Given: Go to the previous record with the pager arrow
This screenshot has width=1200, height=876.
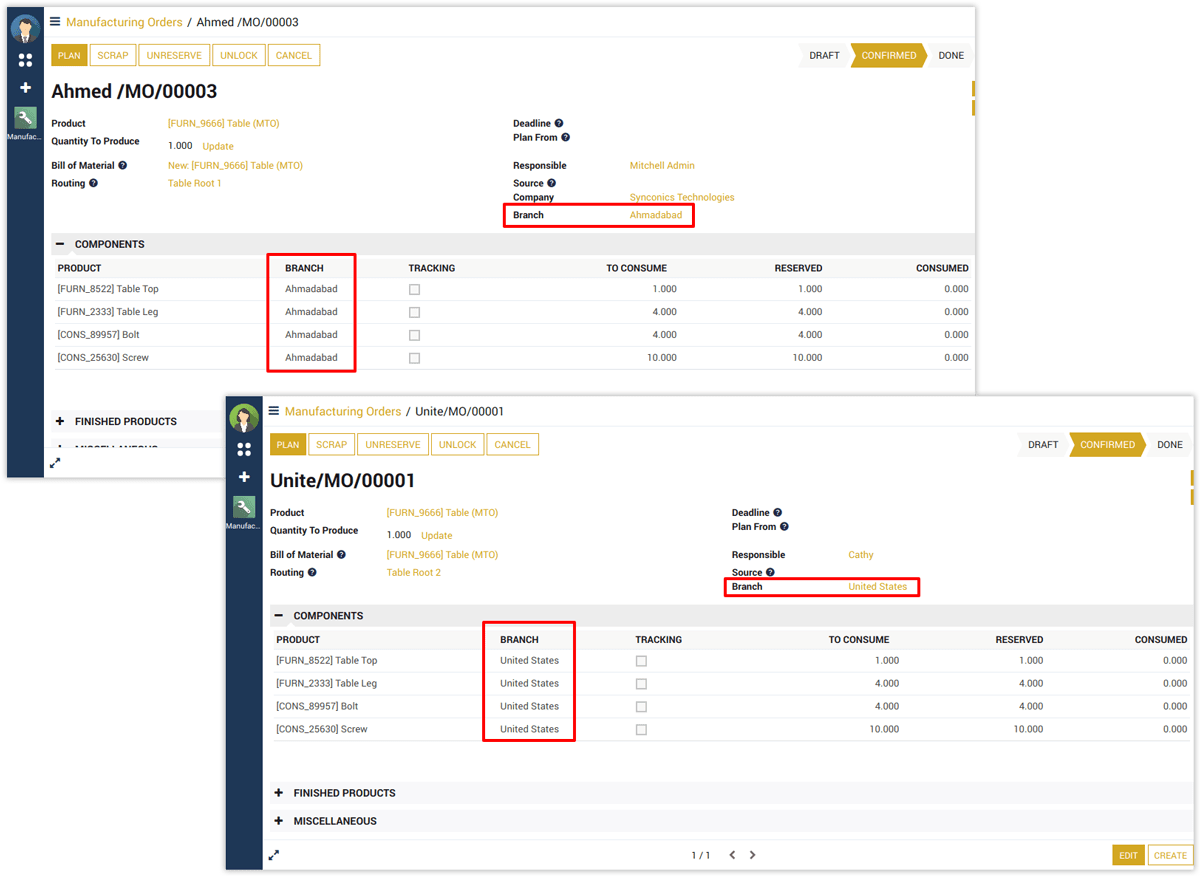Looking at the screenshot, I should click(x=732, y=855).
